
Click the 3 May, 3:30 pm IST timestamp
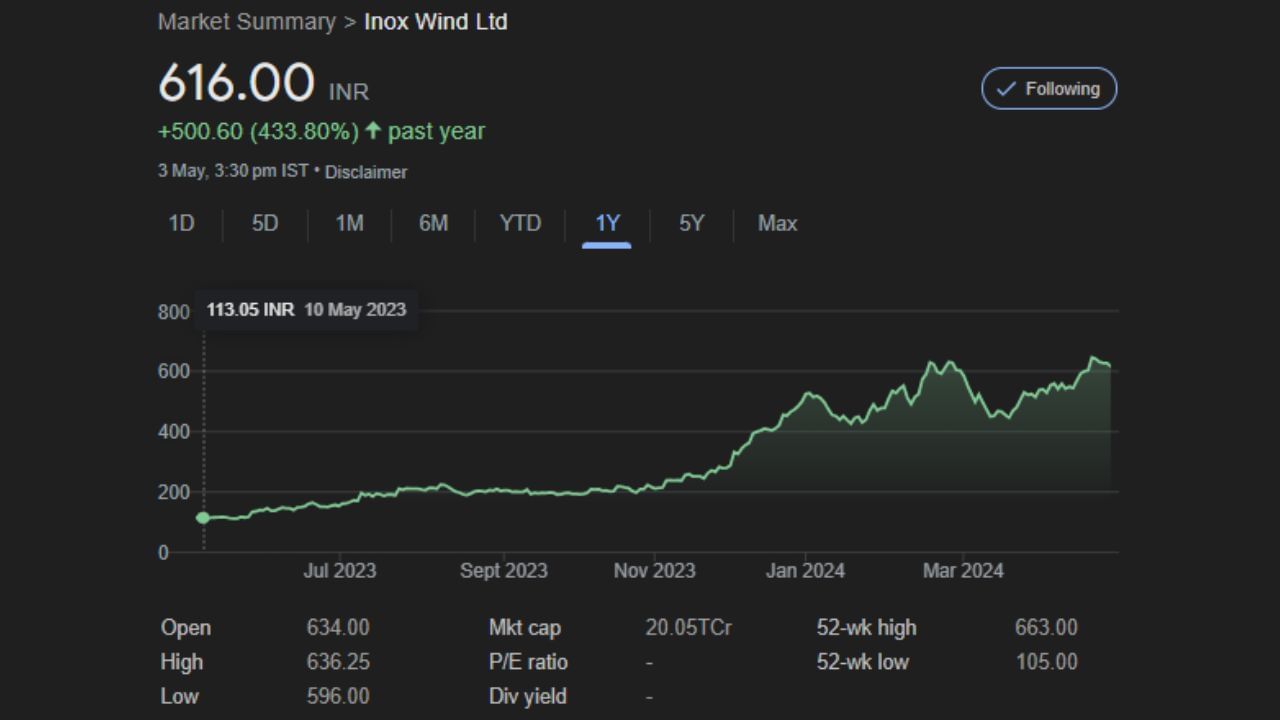[x=233, y=171]
